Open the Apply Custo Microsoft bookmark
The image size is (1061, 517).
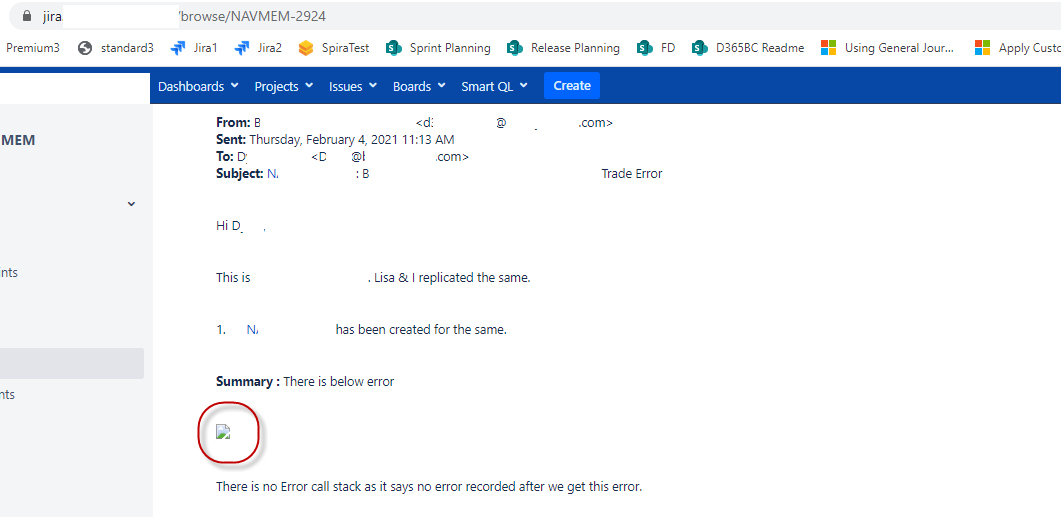(1017, 48)
